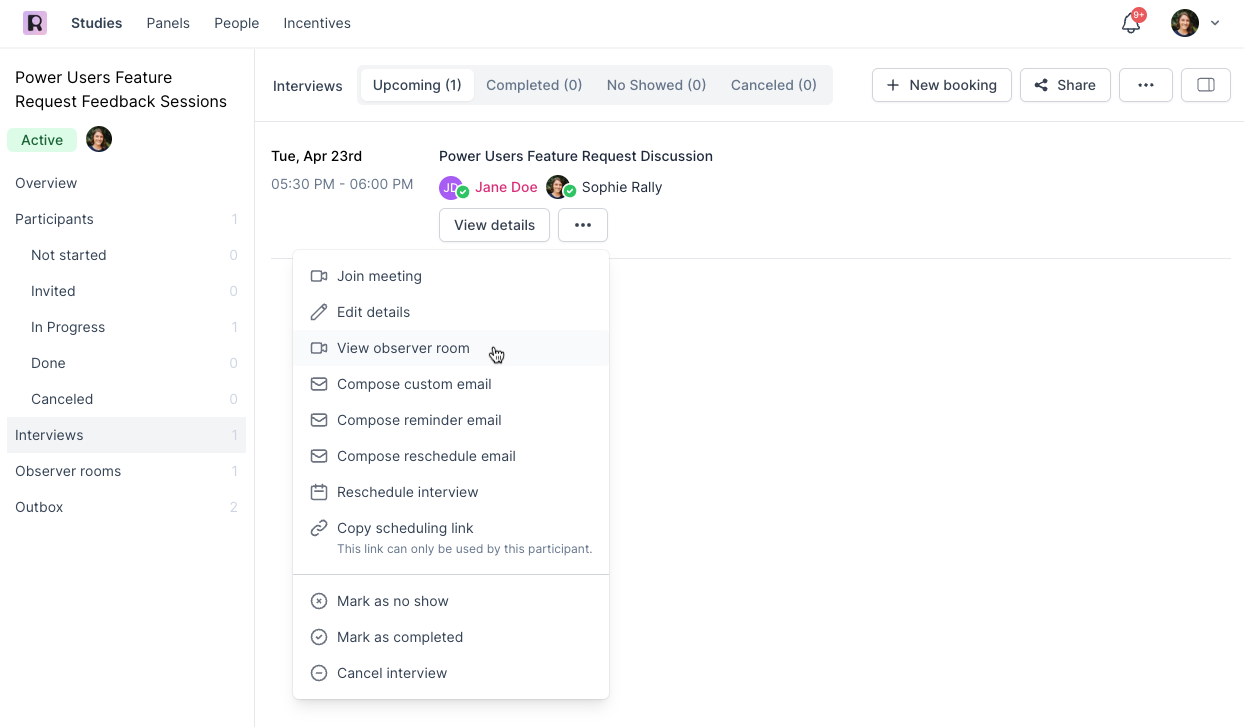The height and width of the screenshot is (727, 1244).
Task: Choose Mark as completed from the menu
Action: coord(399,637)
